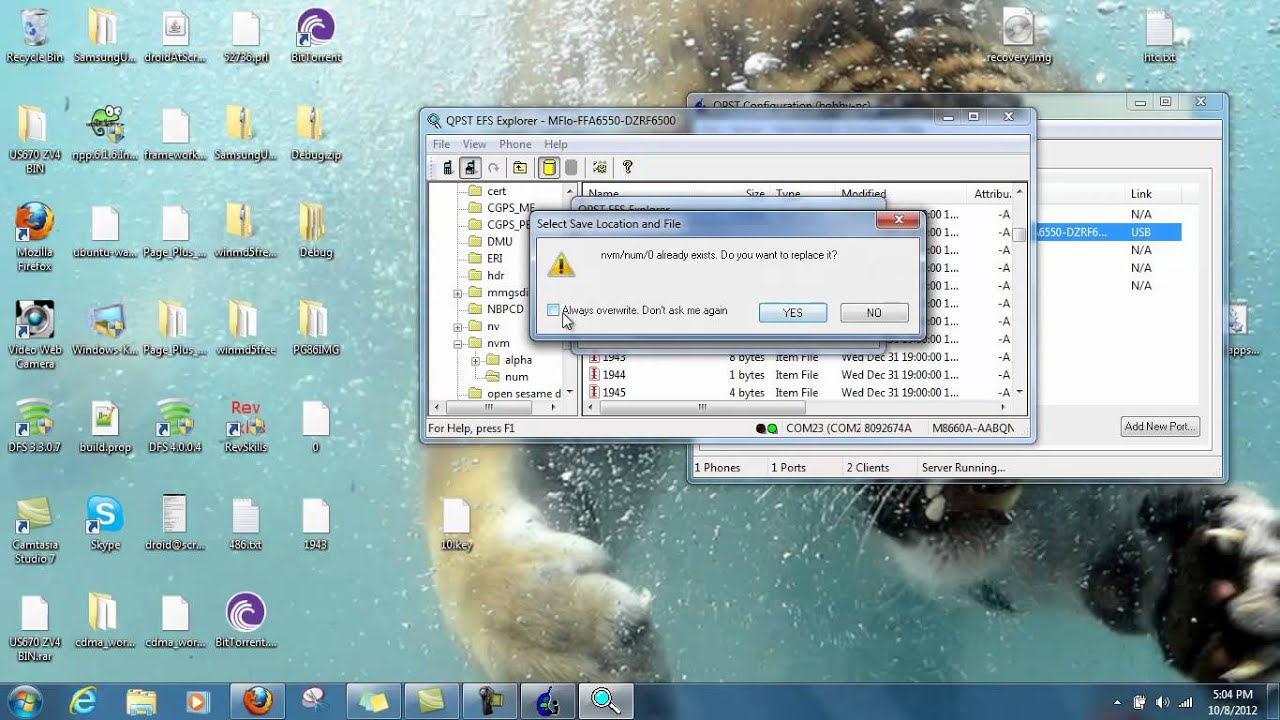Click the file list horizontal scrollbar
The width and height of the screenshot is (1280, 720).
pos(702,408)
